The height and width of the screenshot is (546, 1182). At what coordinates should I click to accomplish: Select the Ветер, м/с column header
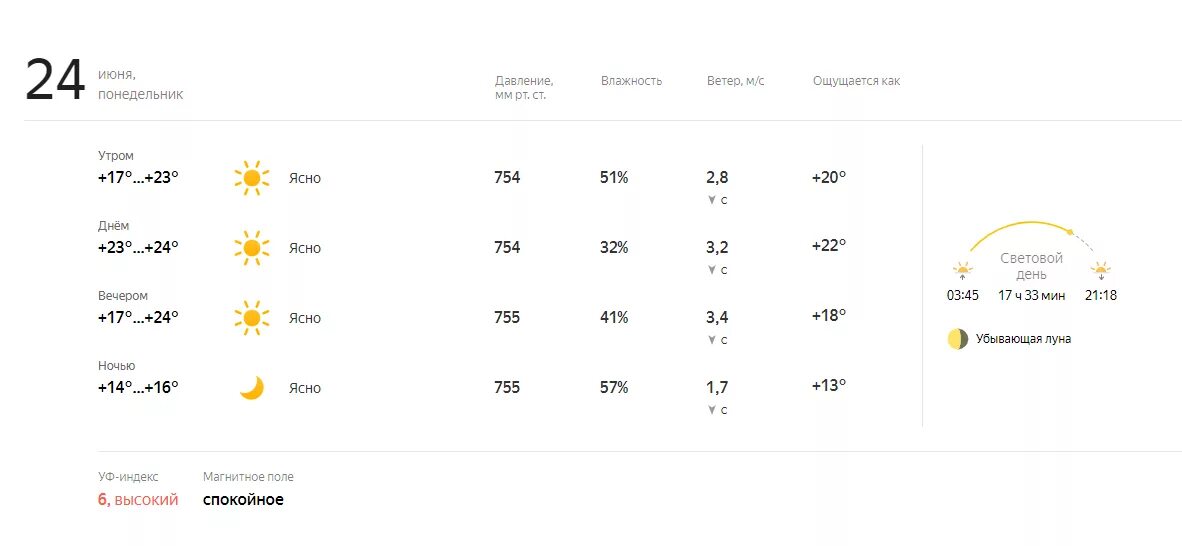click(x=736, y=81)
